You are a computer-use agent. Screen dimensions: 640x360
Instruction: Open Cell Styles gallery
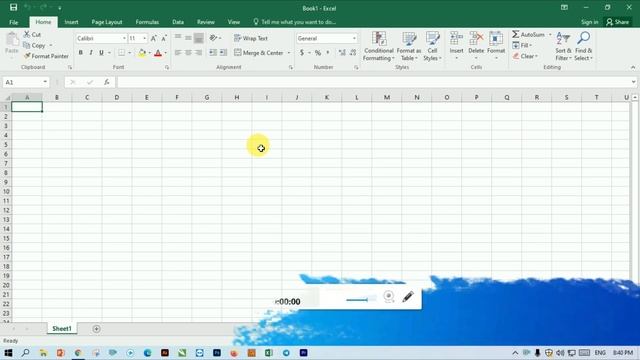(x=432, y=46)
